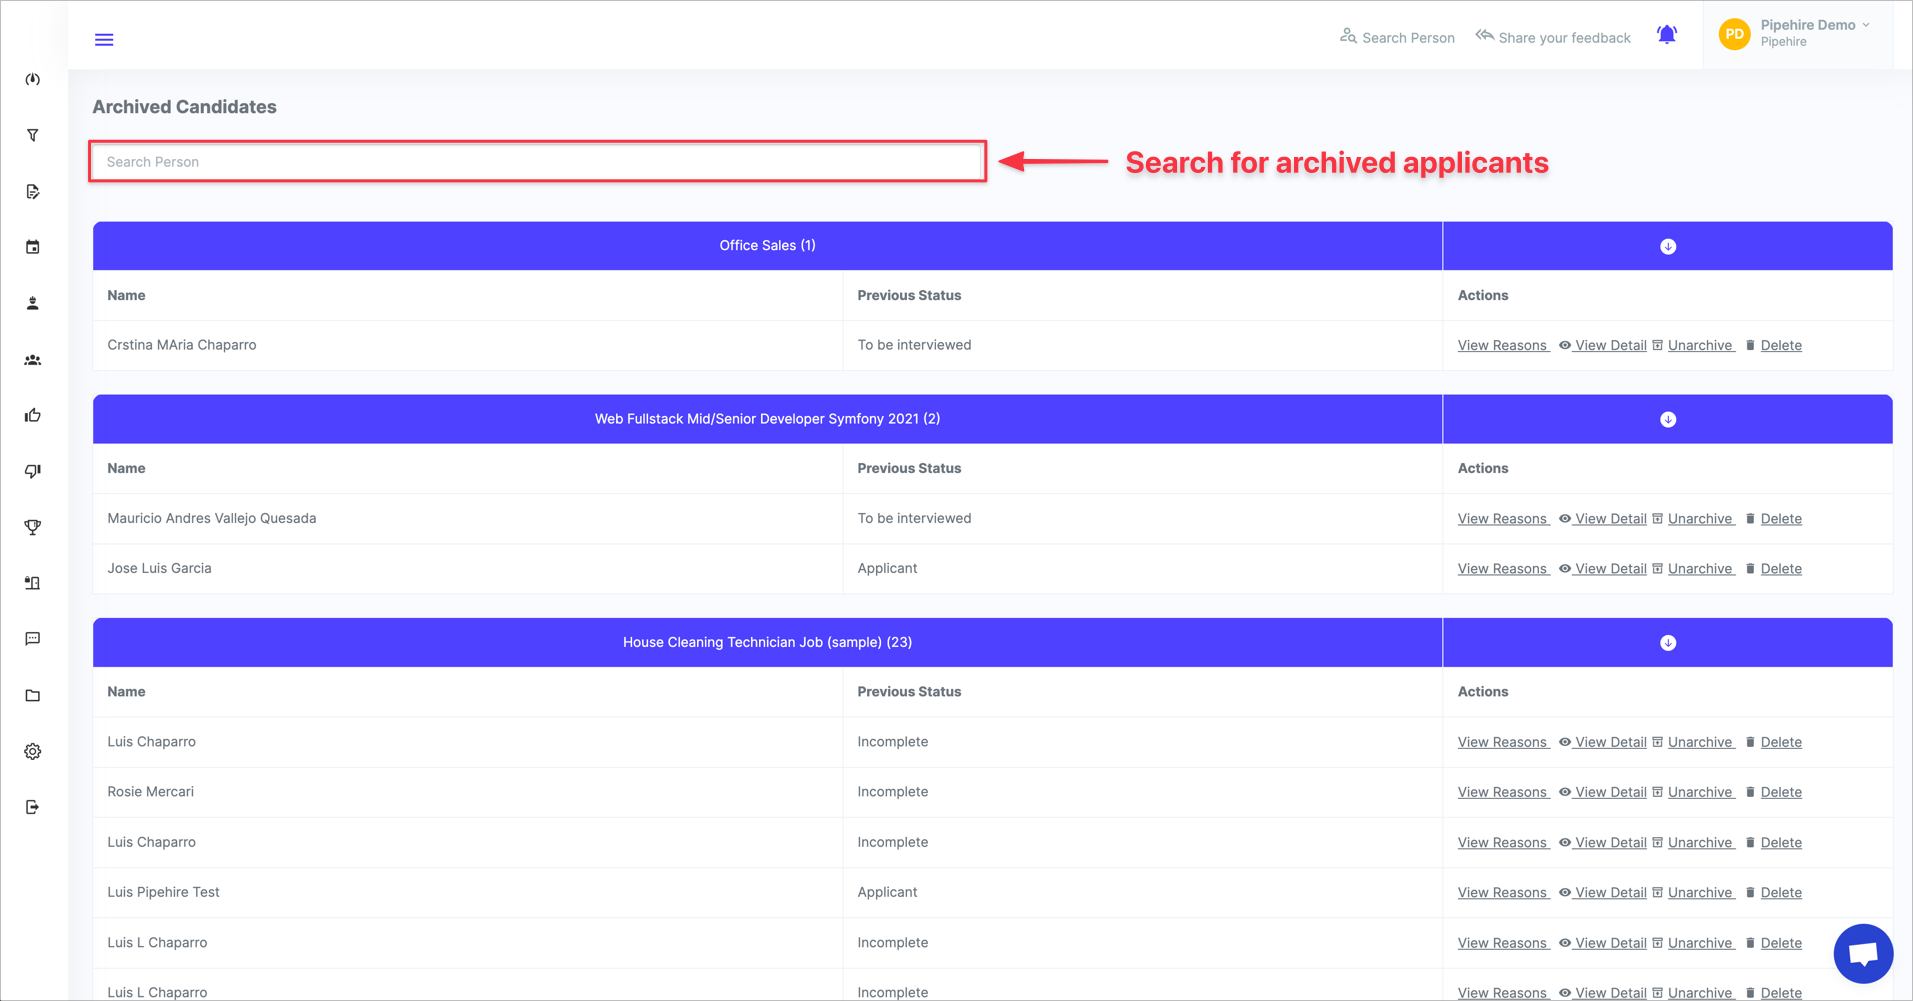Delete Jose Luis Garcia
This screenshot has height=1001, width=1913.
[x=1773, y=569]
